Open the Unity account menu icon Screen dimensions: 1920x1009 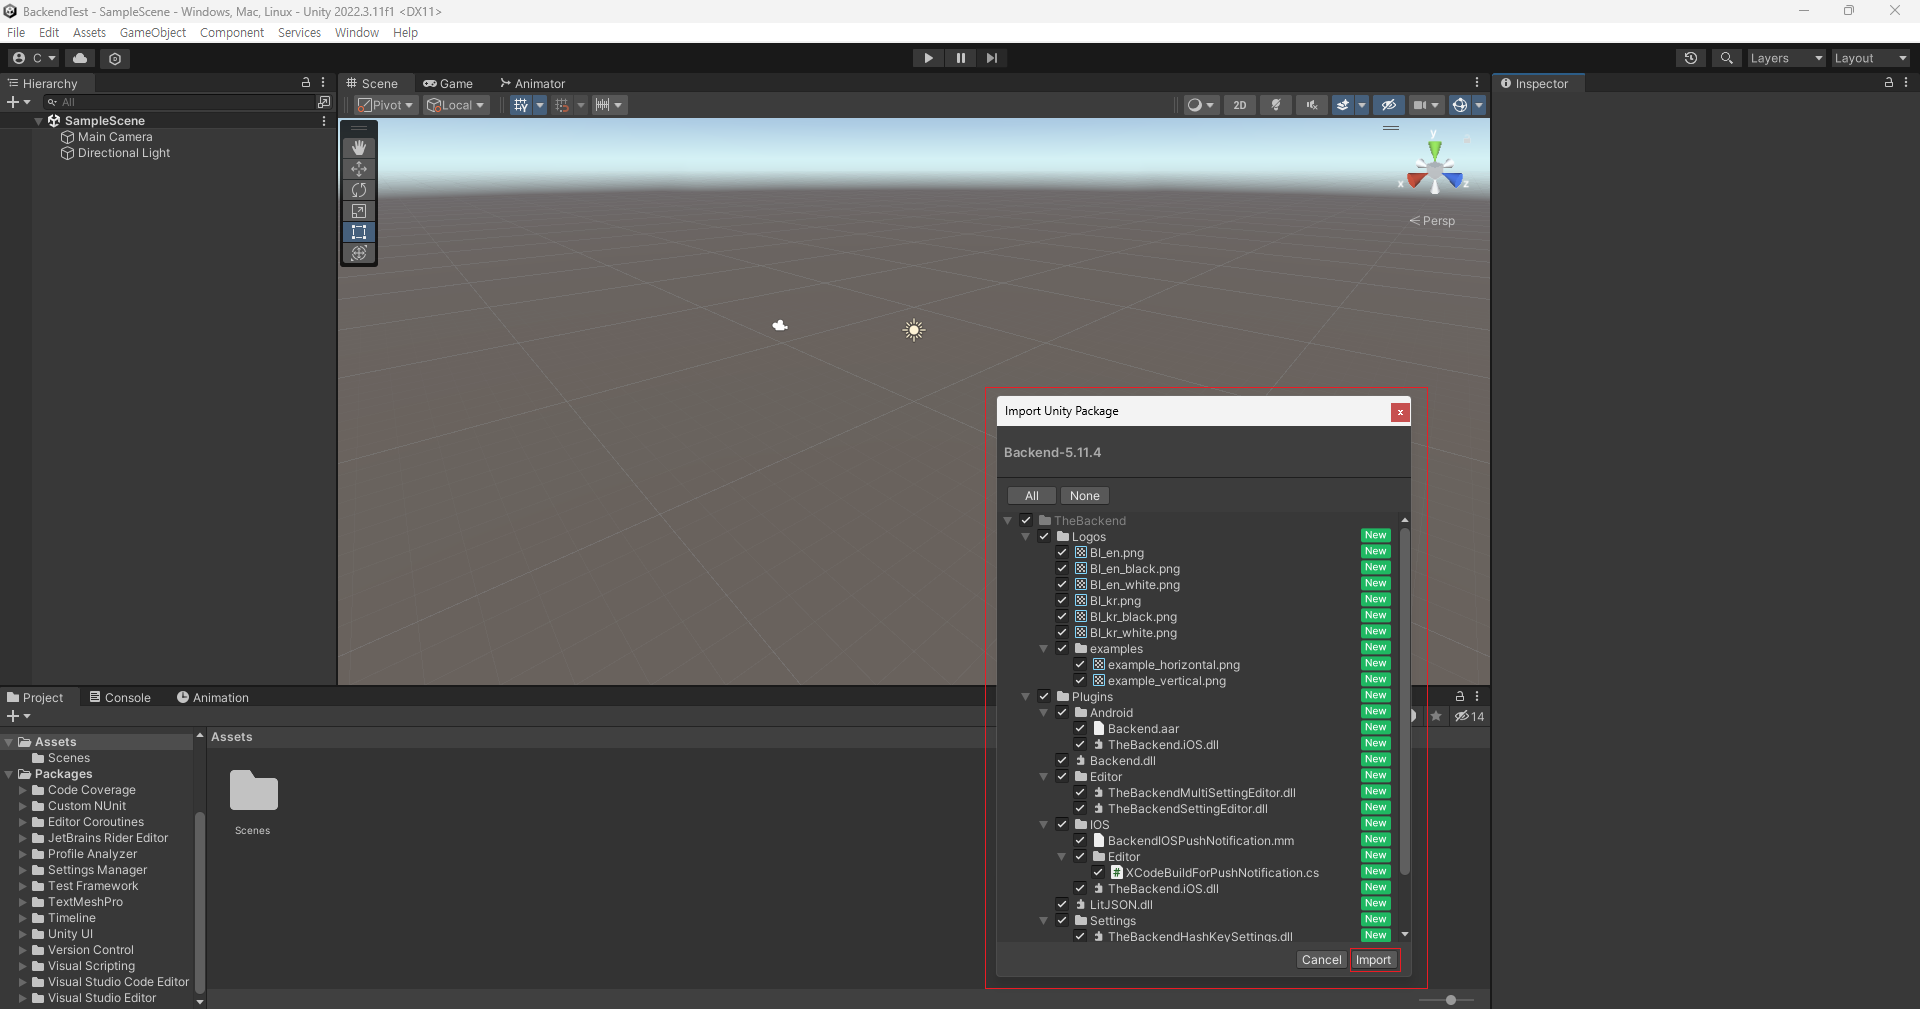coord(34,58)
